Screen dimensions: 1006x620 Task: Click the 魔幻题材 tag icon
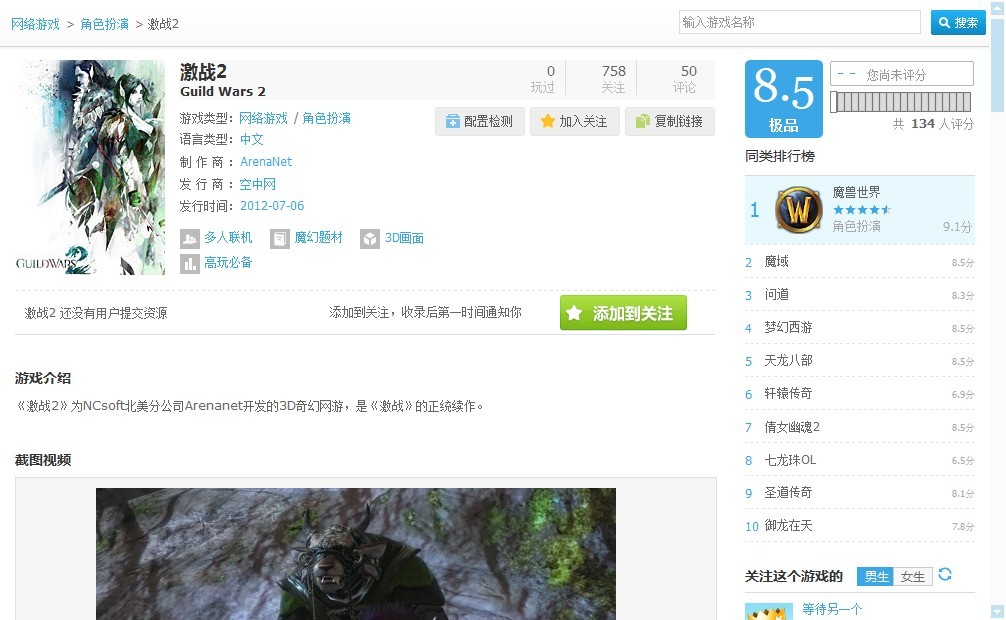[x=280, y=239]
